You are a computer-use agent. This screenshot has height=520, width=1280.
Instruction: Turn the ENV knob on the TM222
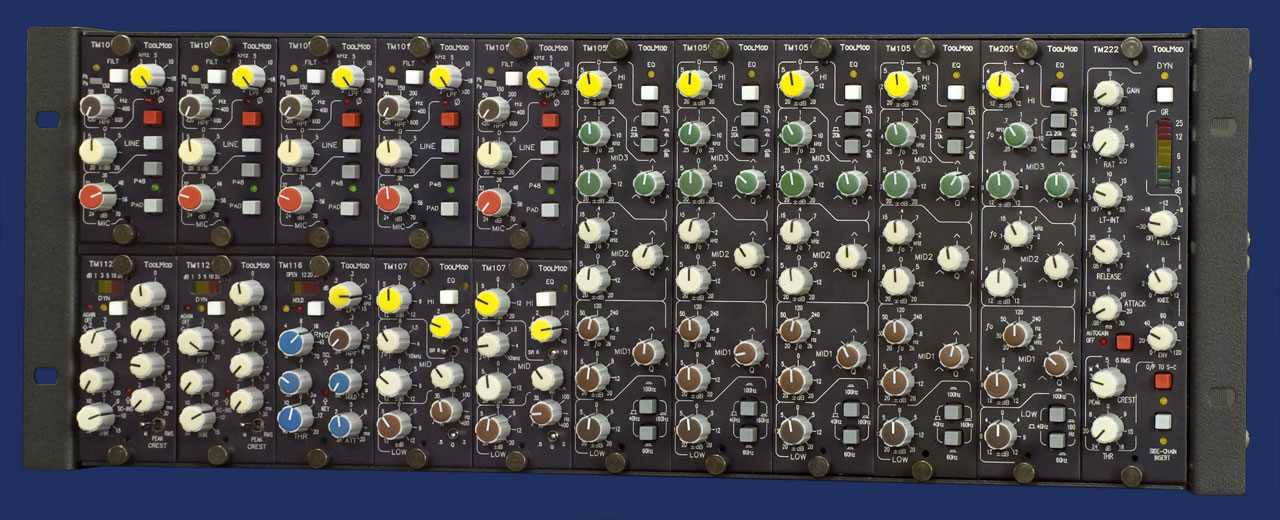(1162, 338)
